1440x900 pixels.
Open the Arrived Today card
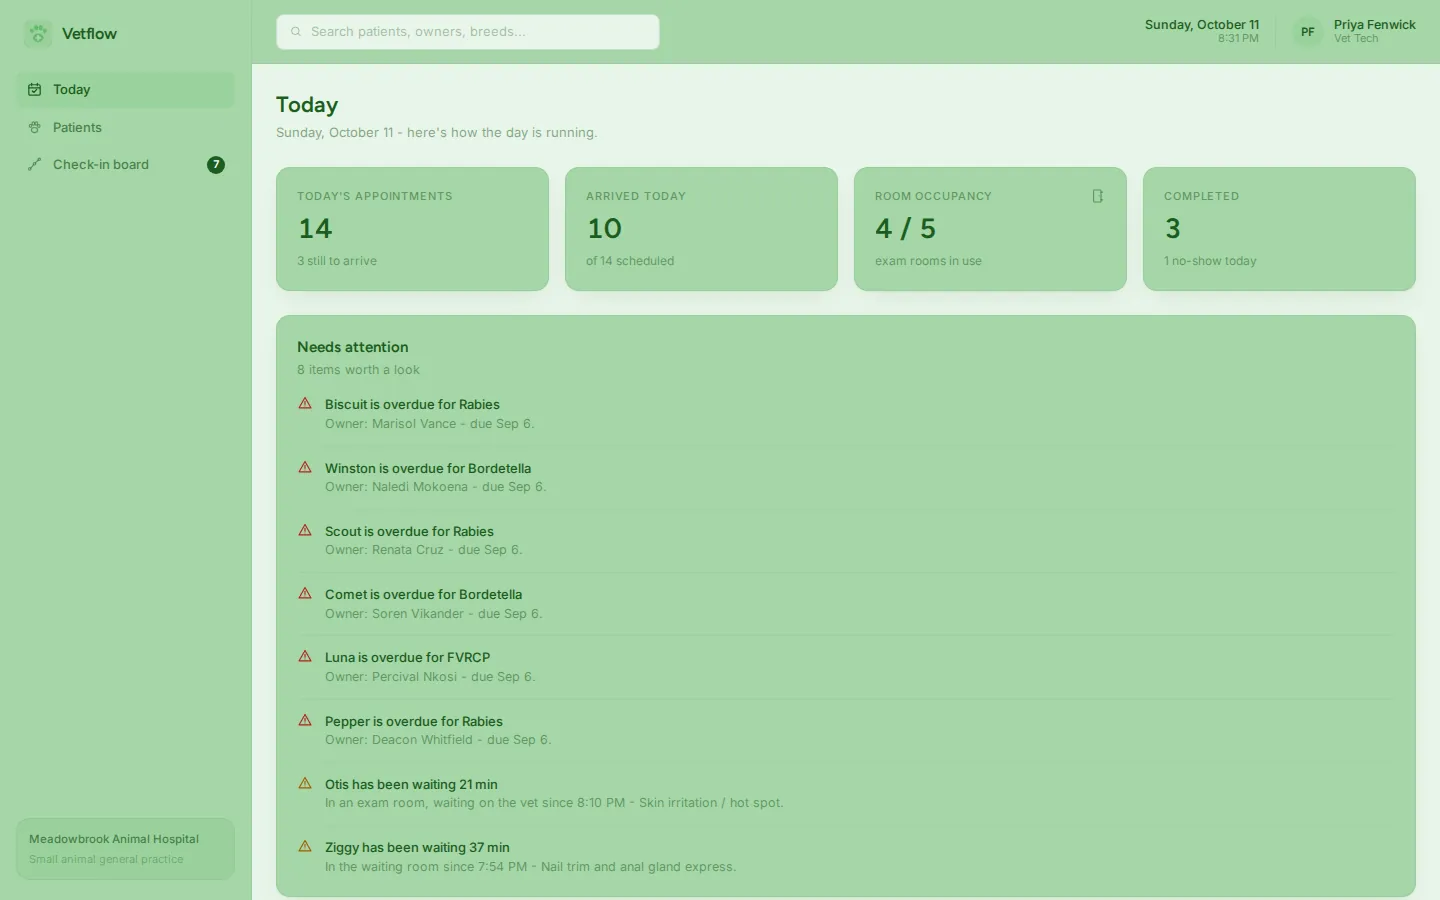point(701,229)
